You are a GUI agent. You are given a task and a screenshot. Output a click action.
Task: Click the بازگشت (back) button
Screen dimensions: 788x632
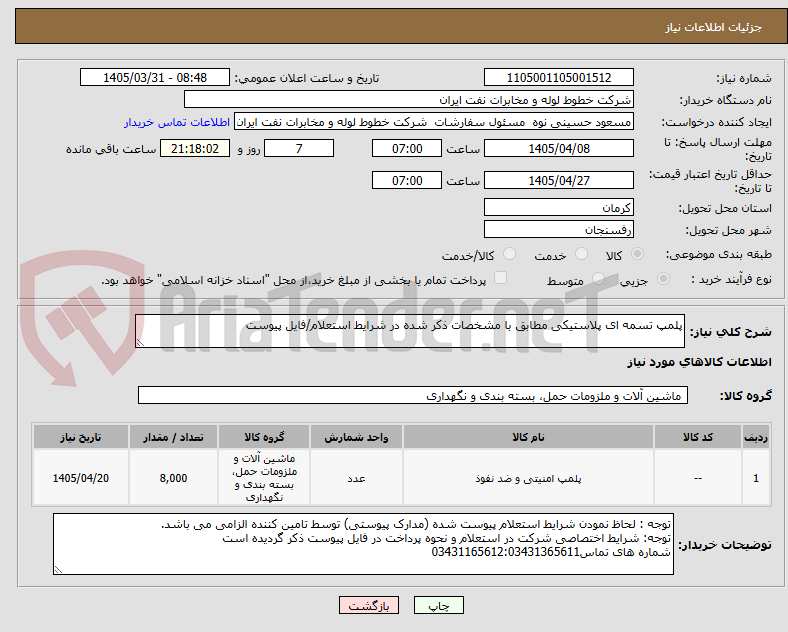pyautogui.click(x=369, y=606)
